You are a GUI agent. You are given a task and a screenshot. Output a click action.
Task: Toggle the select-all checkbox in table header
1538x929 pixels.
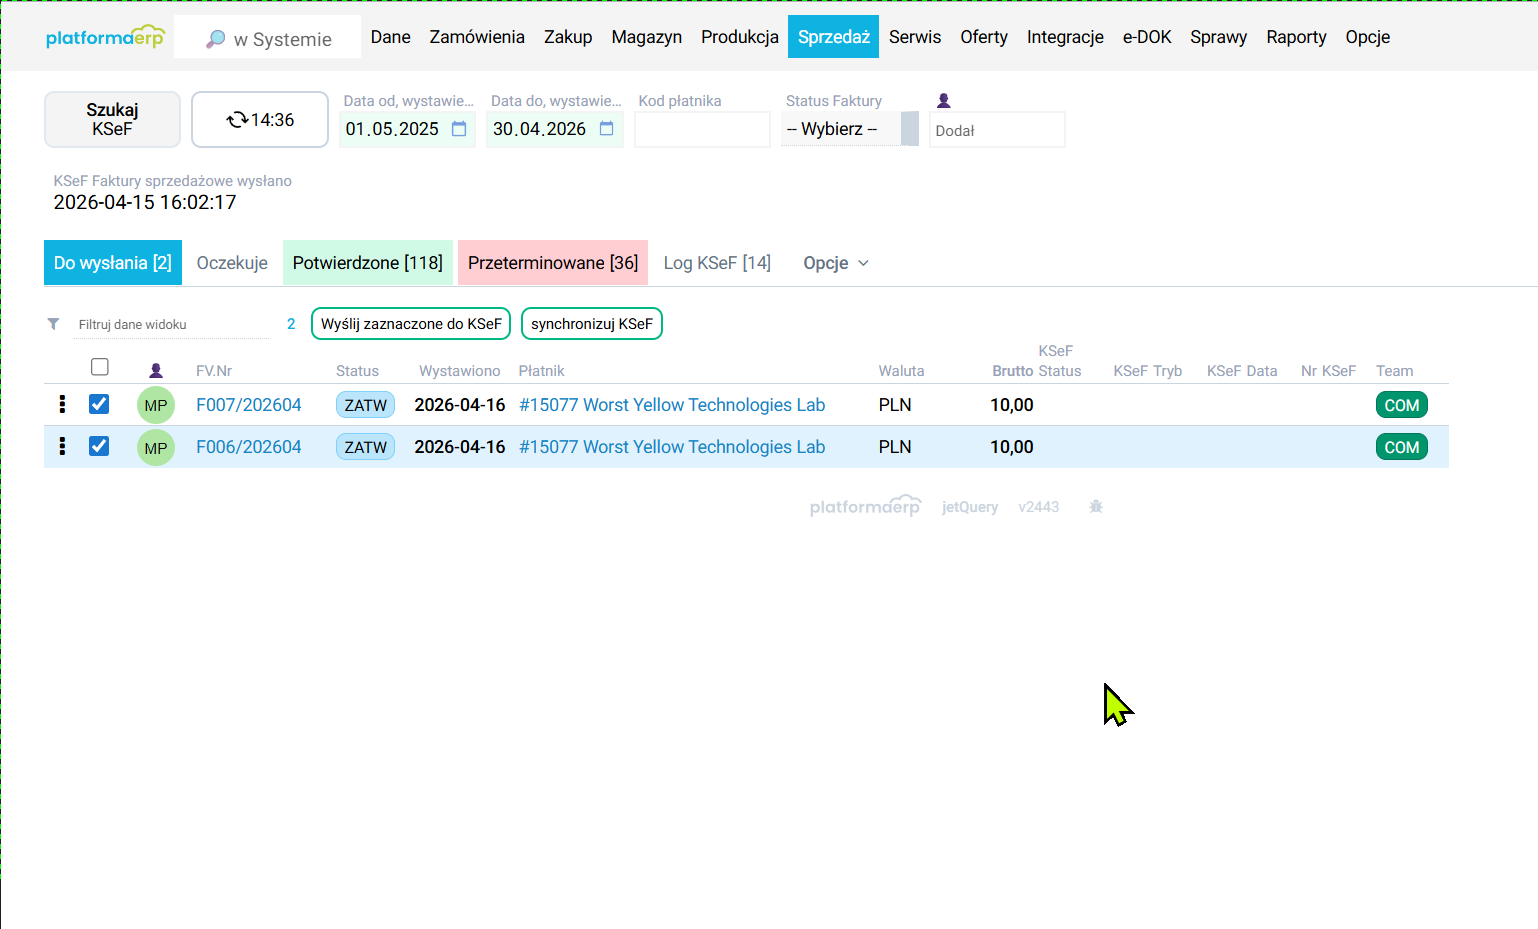[99, 367]
